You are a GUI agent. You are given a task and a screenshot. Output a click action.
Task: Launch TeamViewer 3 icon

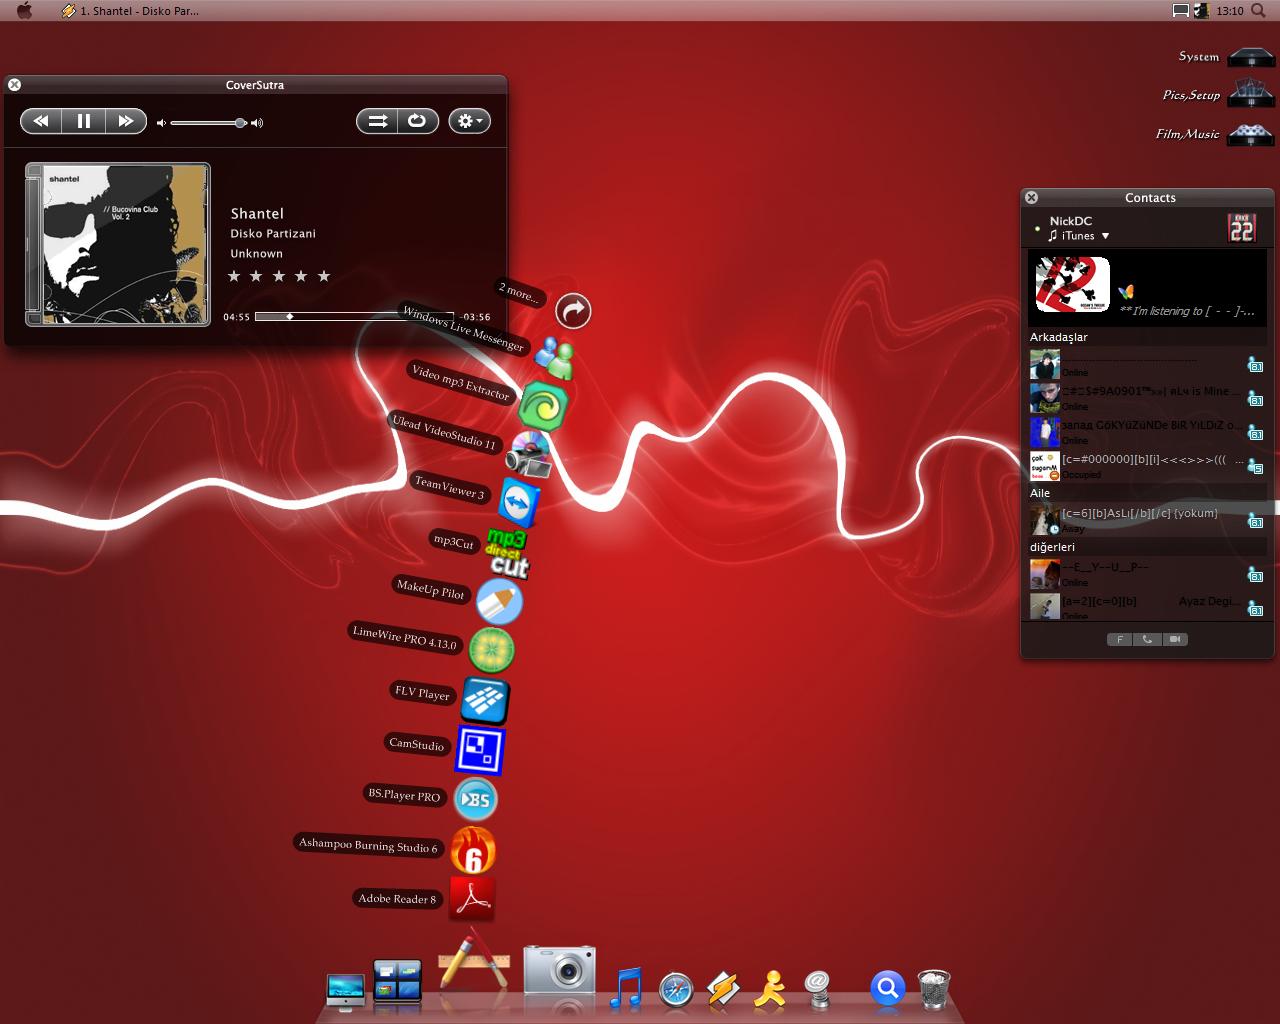pos(519,501)
